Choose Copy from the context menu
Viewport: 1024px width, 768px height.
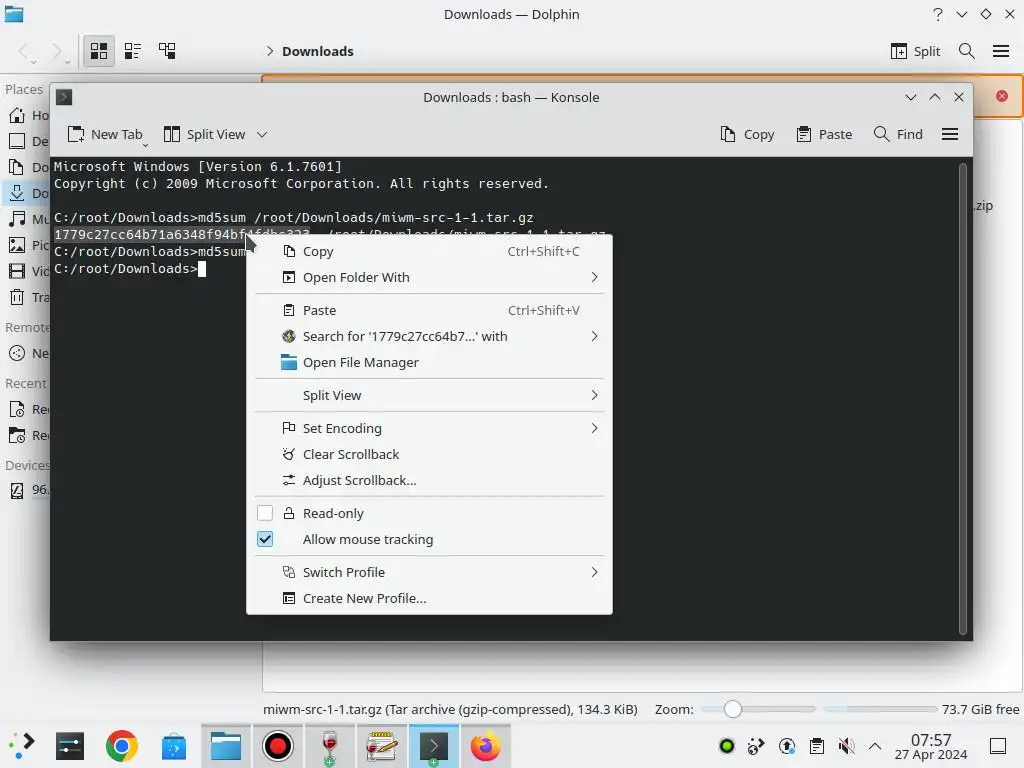tap(429, 251)
